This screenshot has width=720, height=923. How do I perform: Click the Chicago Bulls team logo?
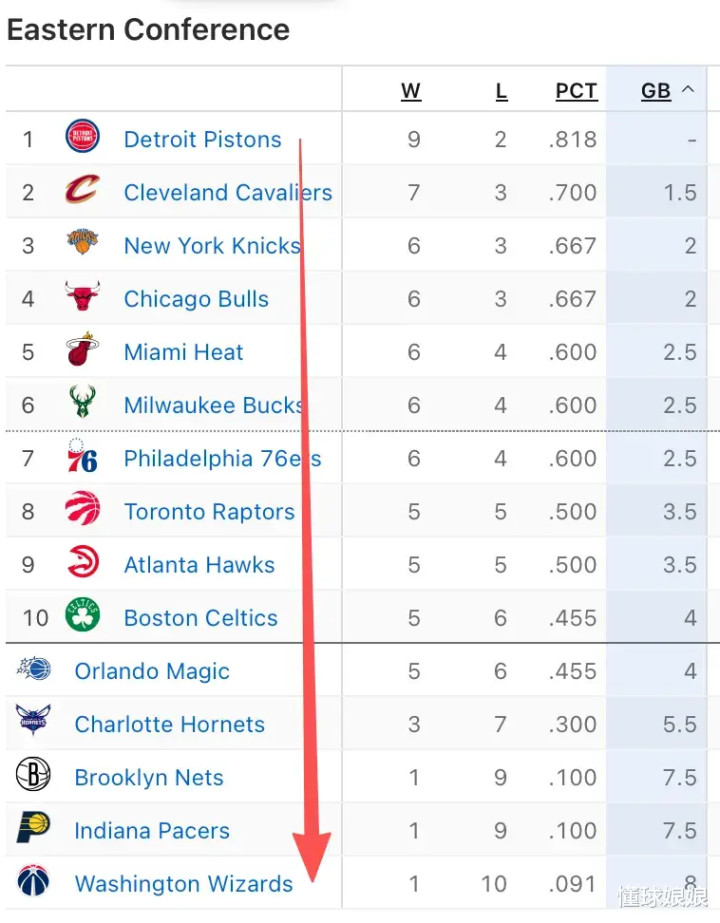point(83,297)
